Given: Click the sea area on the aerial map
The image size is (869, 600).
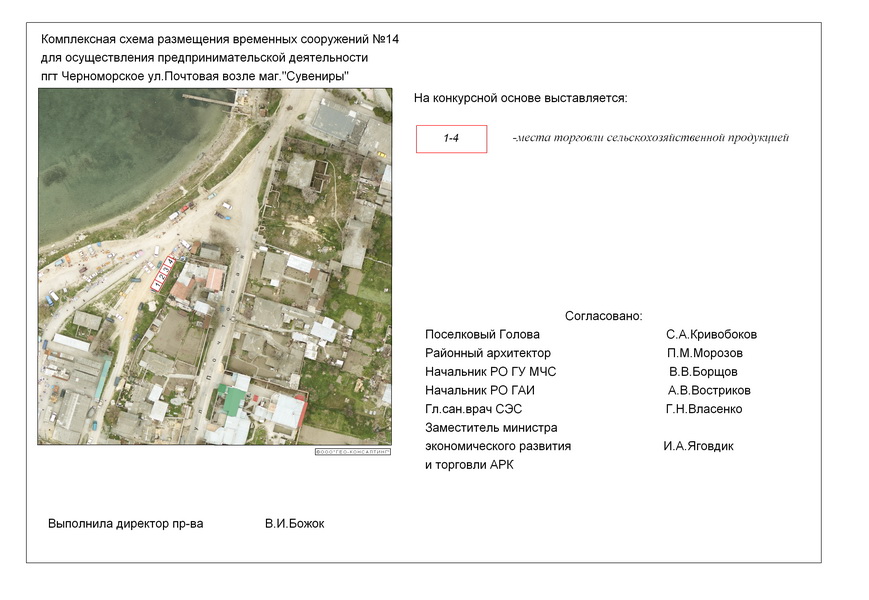Looking at the screenshot, I should (110, 150).
